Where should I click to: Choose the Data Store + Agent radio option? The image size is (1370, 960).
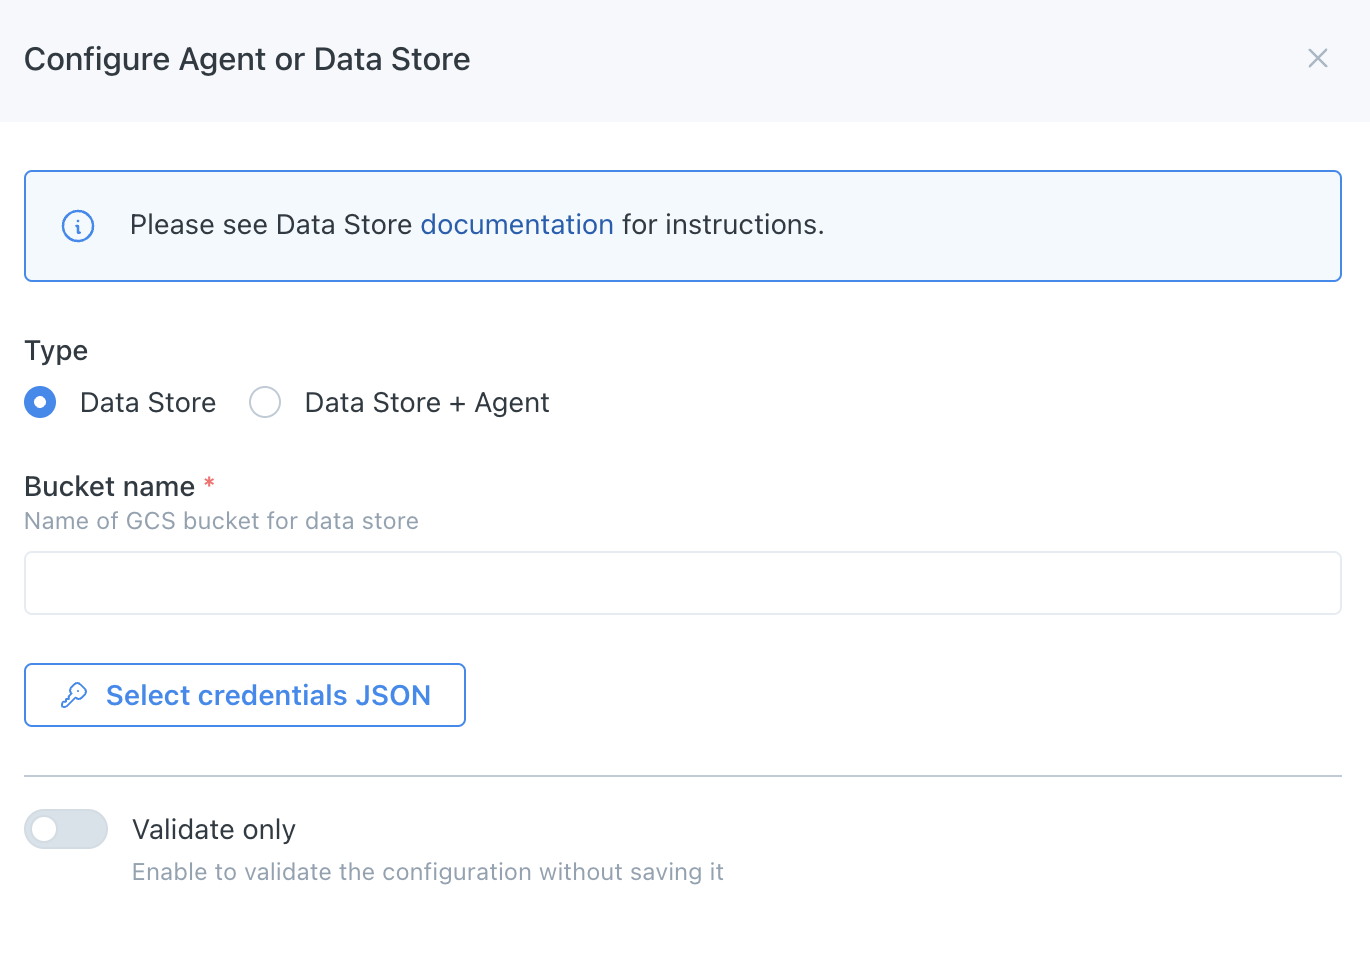tap(265, 402)
